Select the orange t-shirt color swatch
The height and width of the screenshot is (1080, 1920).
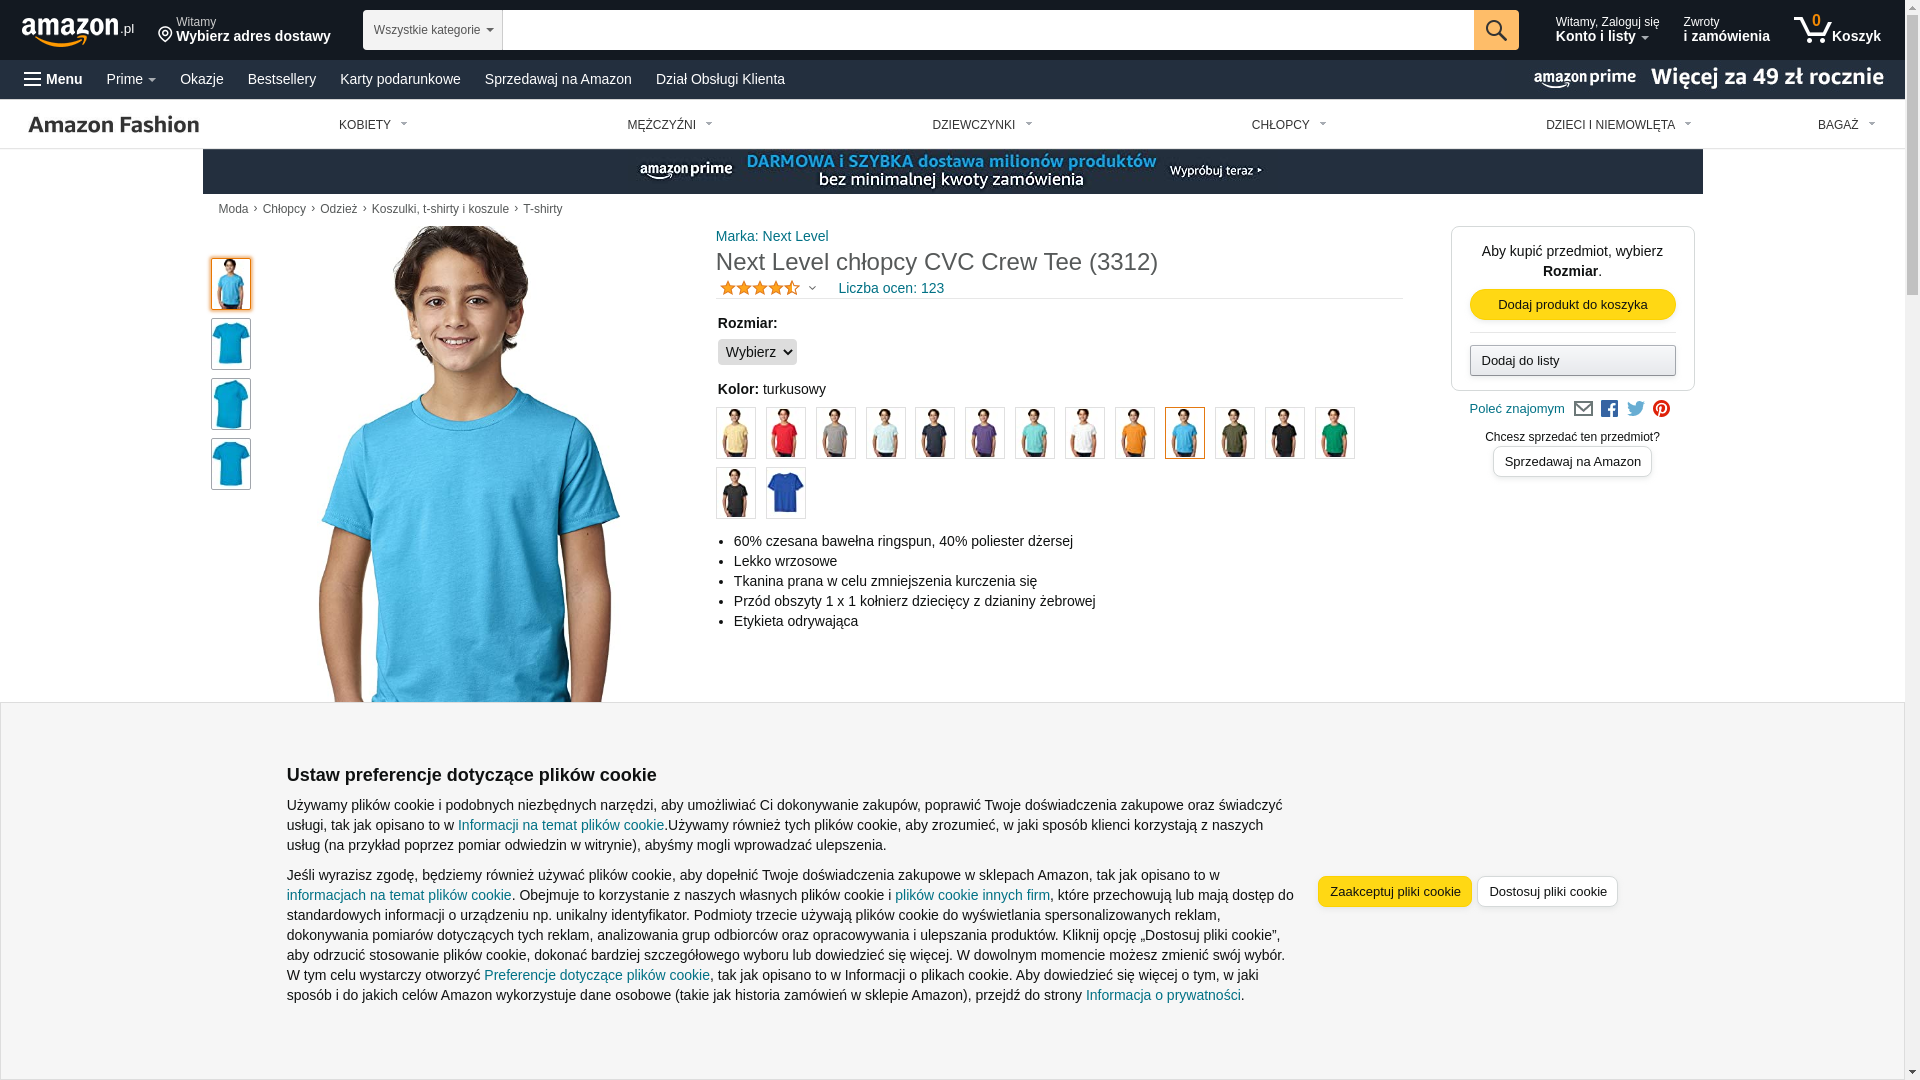pos(1135,433)
